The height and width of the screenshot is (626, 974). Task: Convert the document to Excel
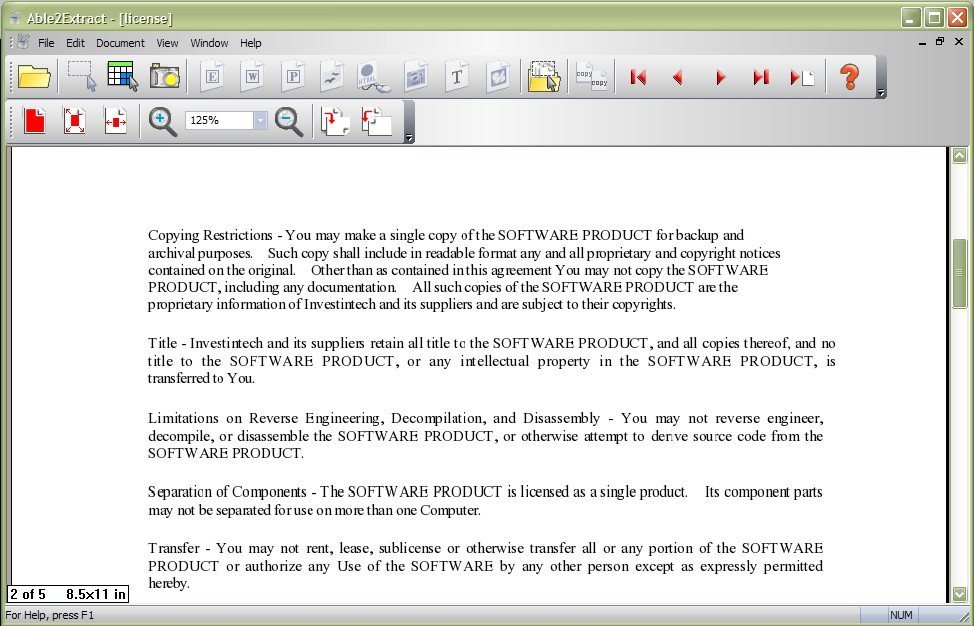point(211,76)
